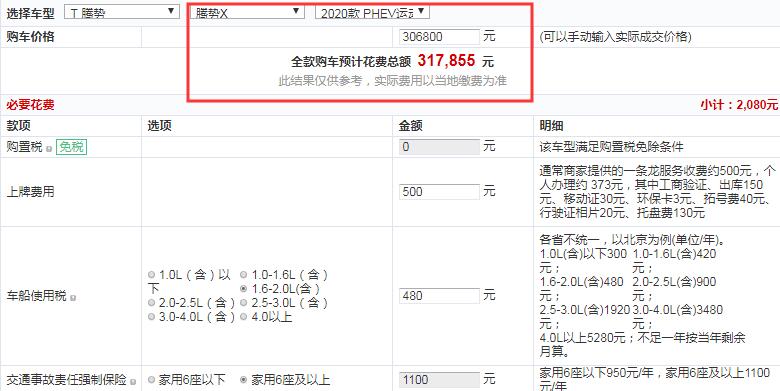Open the 2020款 PHEV trim dropdown
Viewport: 780px width, 391px height.
click(x=373, y=12)
